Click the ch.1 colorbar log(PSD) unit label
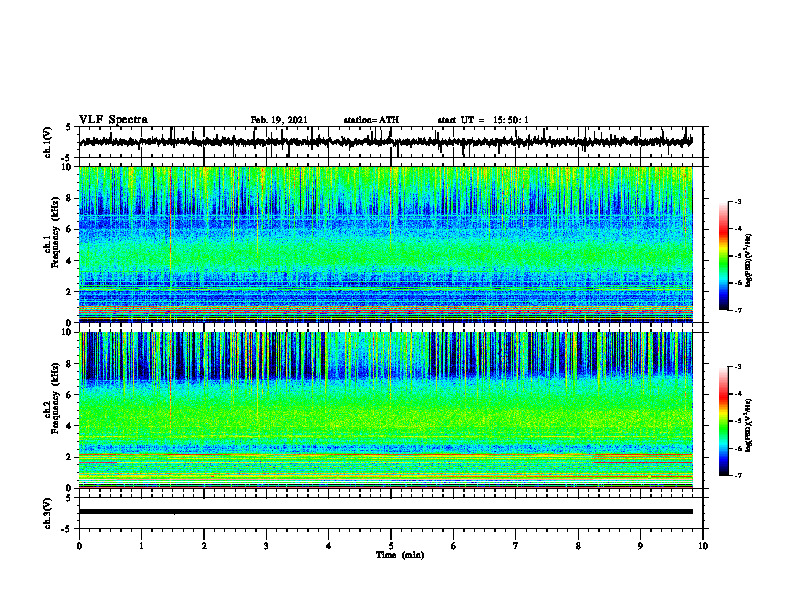The height and width of the screenshot is (612, 792). tap(749, 261)
